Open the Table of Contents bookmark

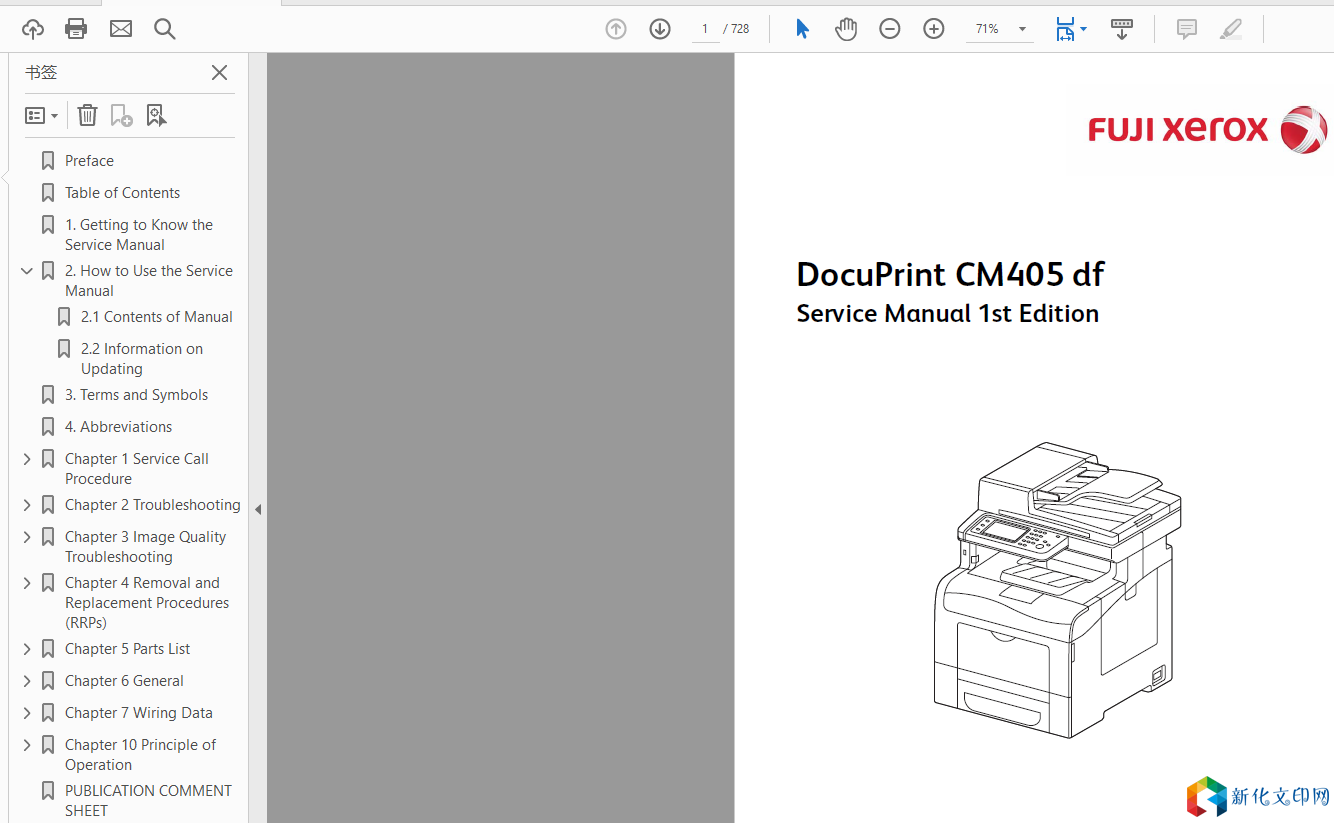coord(122,193)
